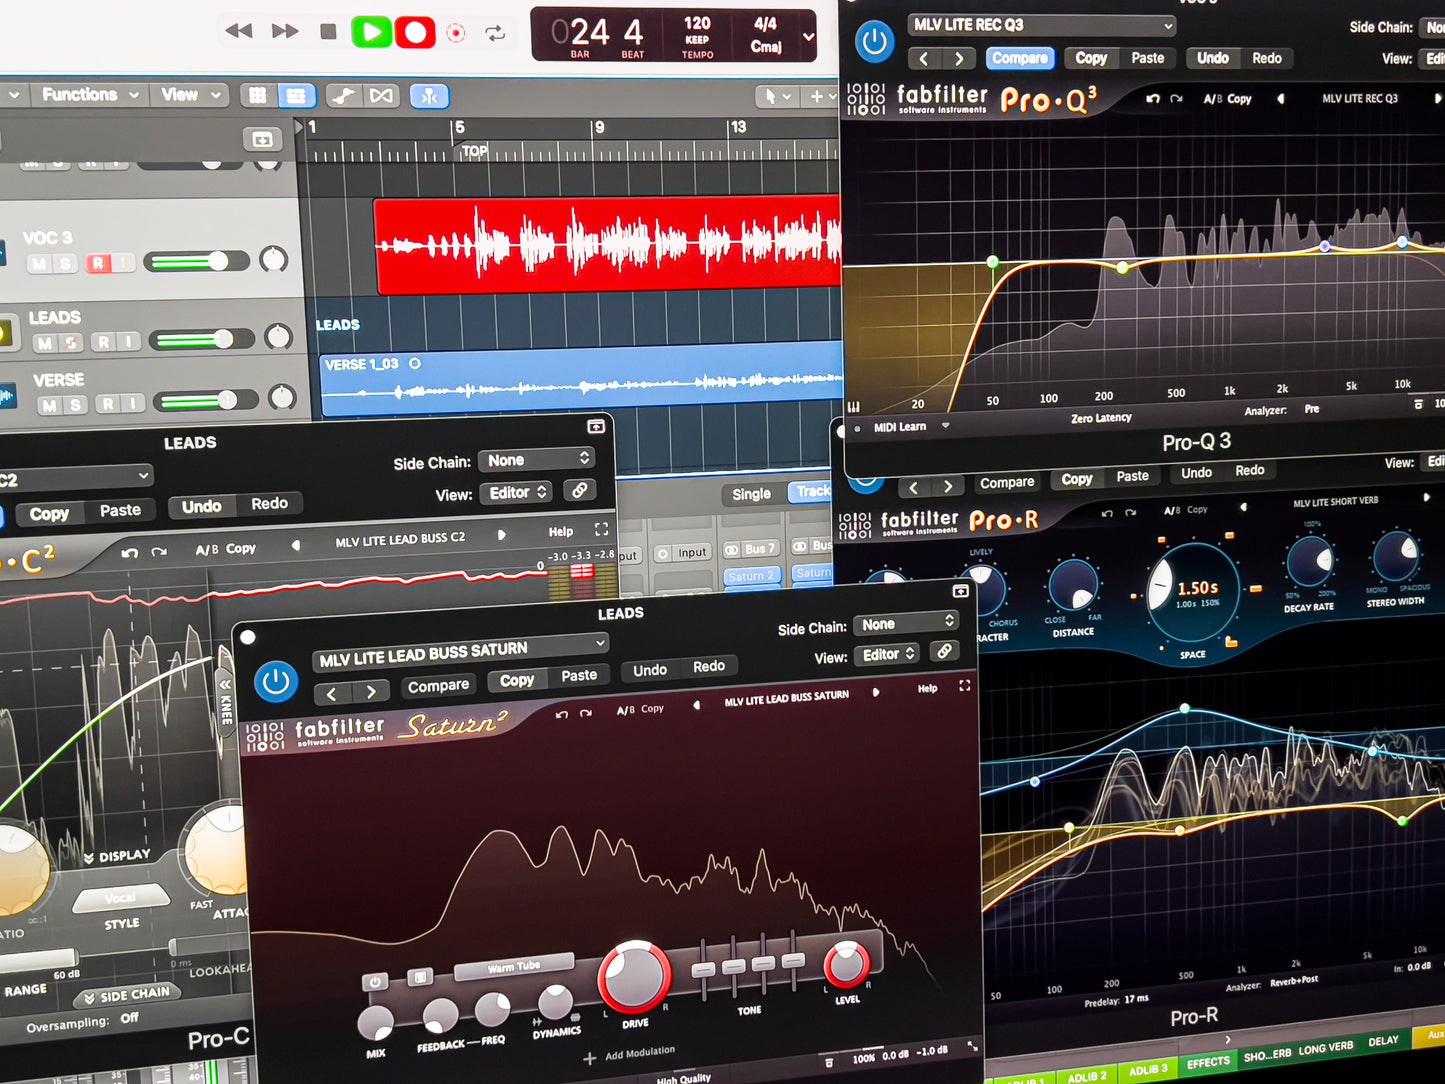
Task: Open the Functions menu
Action: (89, 95)
